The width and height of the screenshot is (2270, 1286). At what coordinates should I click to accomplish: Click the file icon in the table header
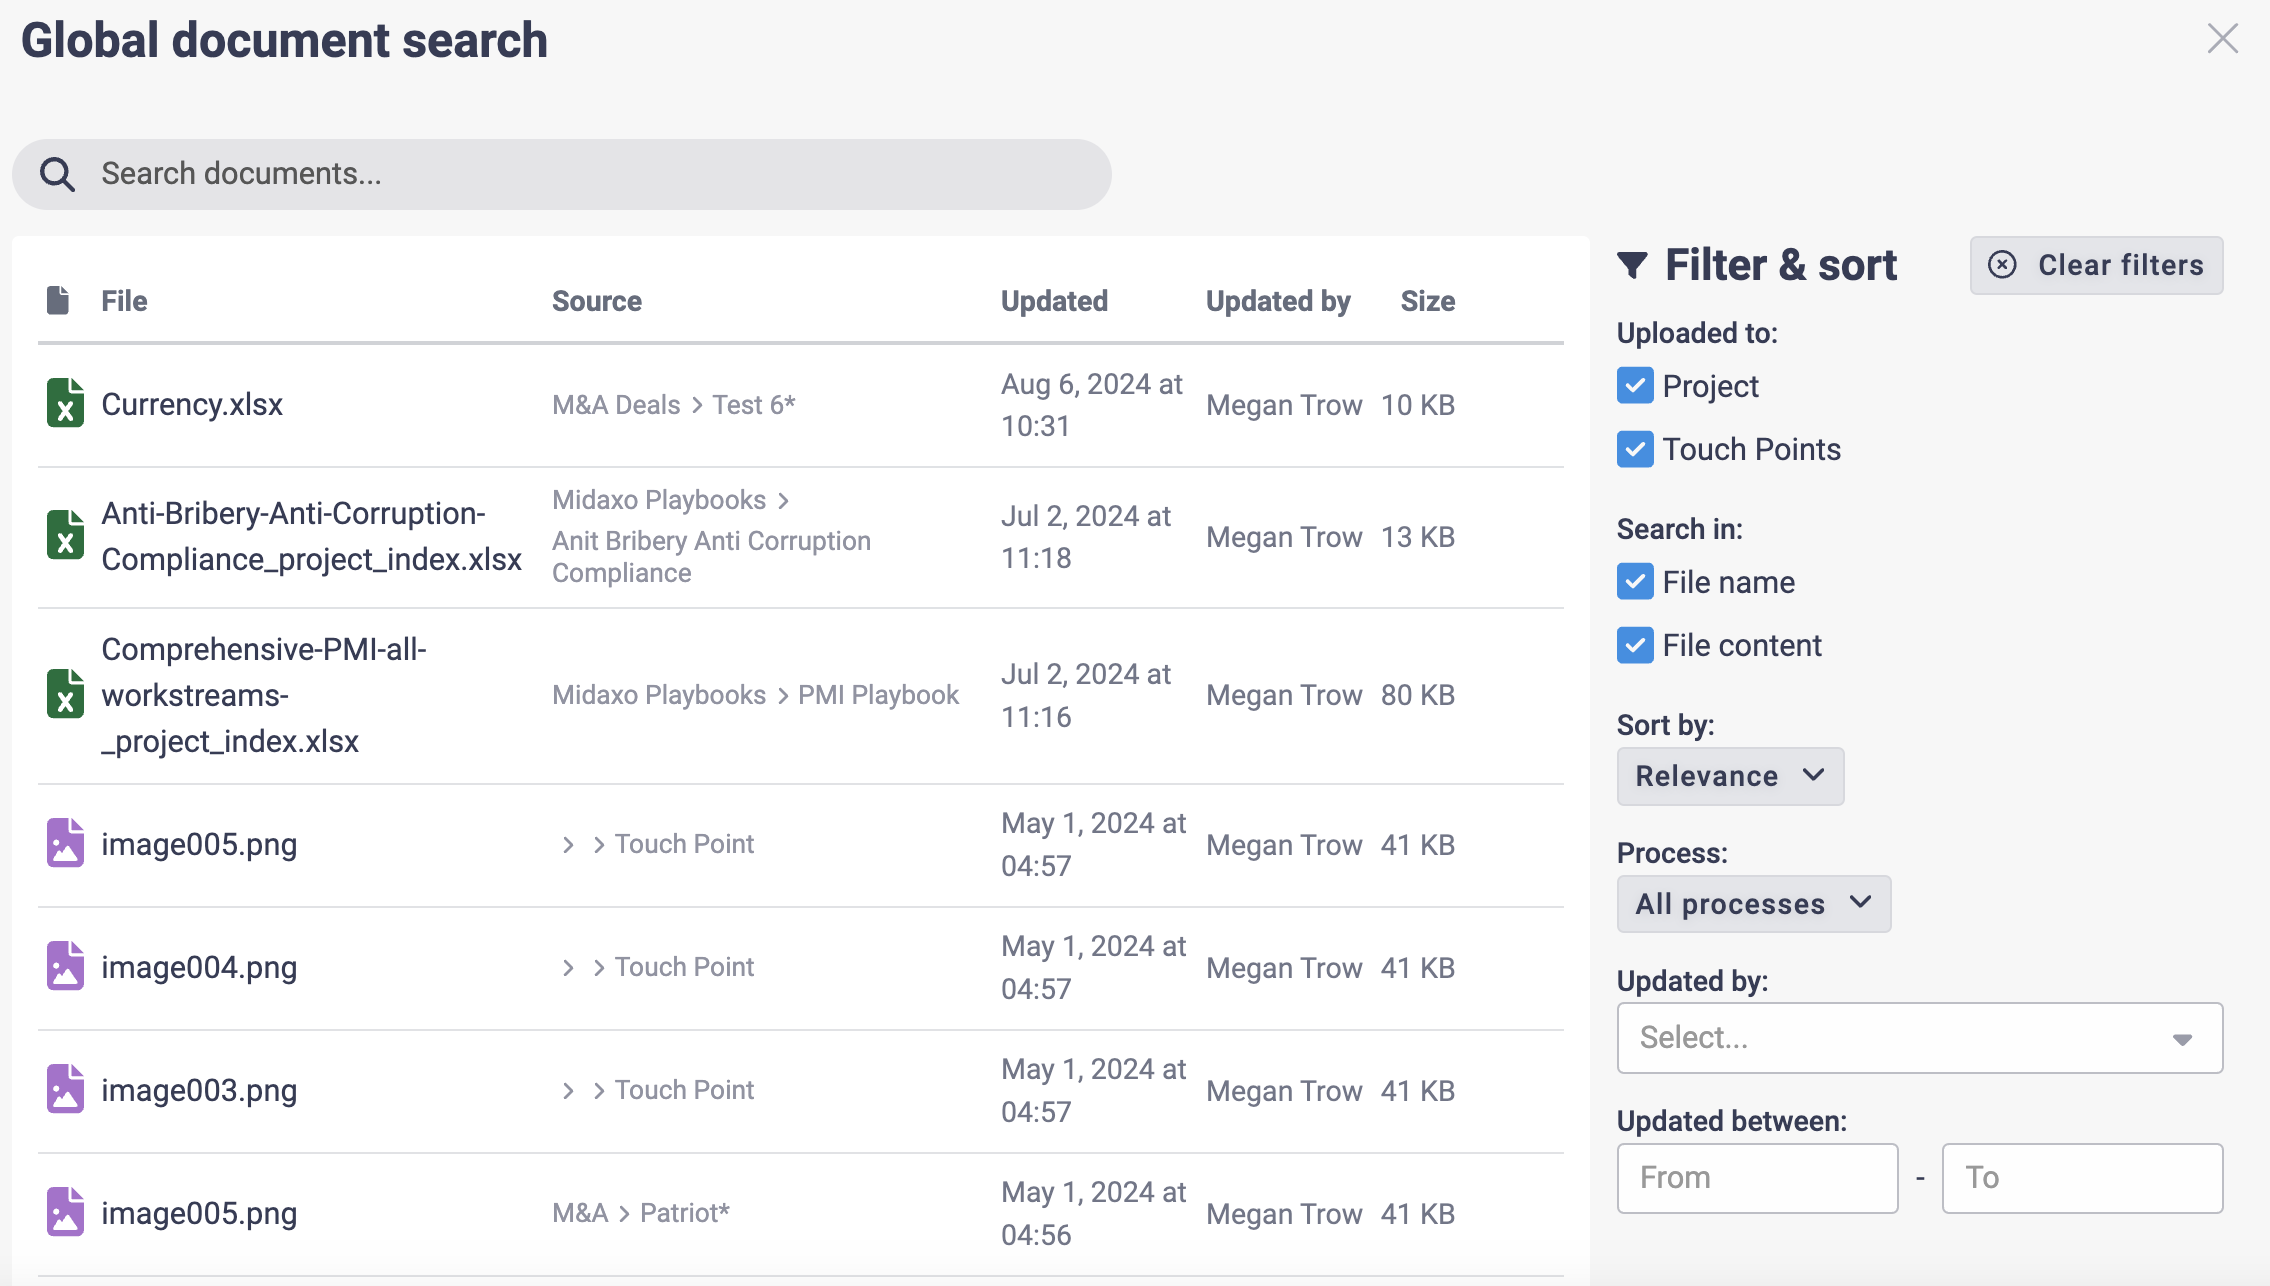point(58,300)
